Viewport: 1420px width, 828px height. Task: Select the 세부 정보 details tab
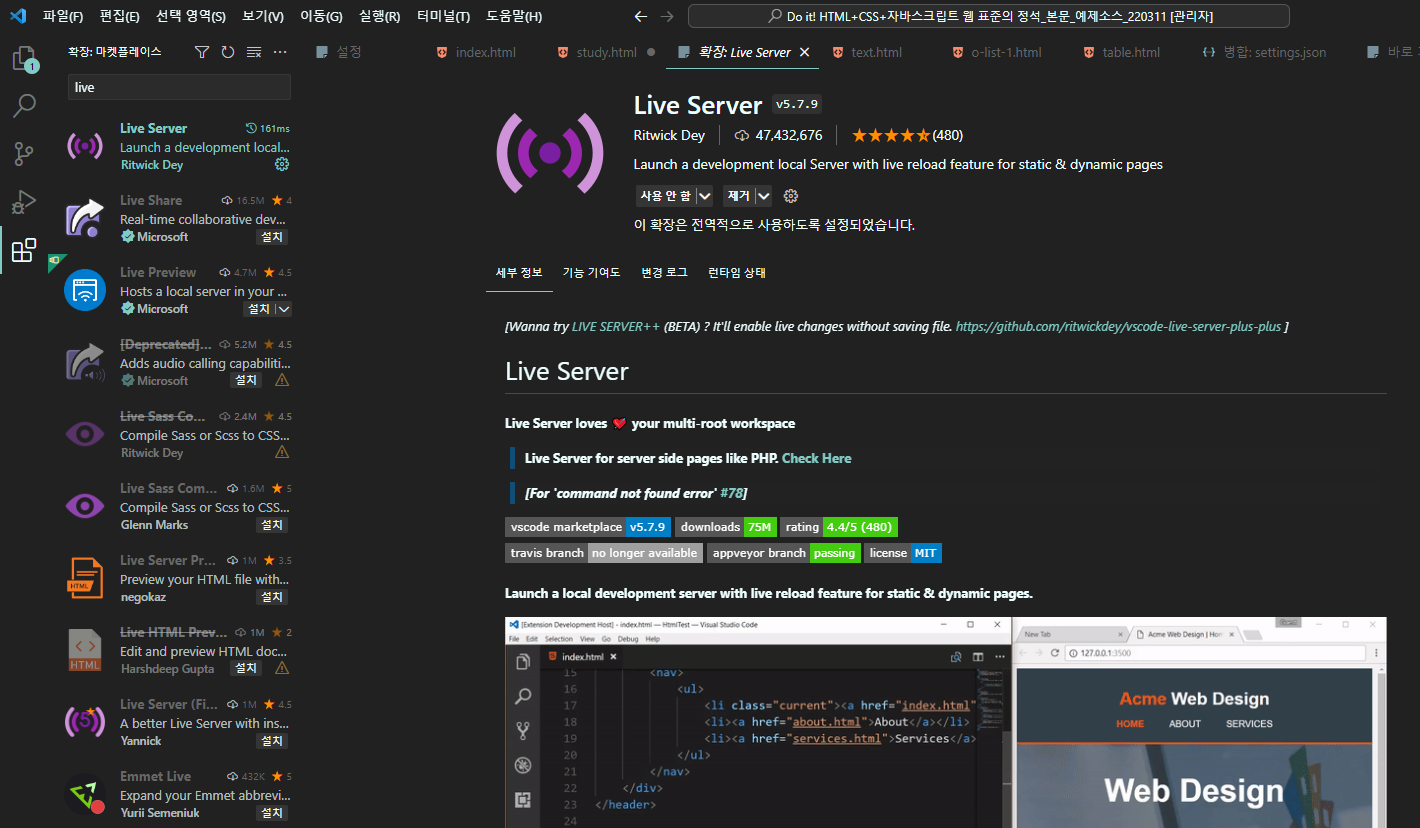click(x=519, y=272)
